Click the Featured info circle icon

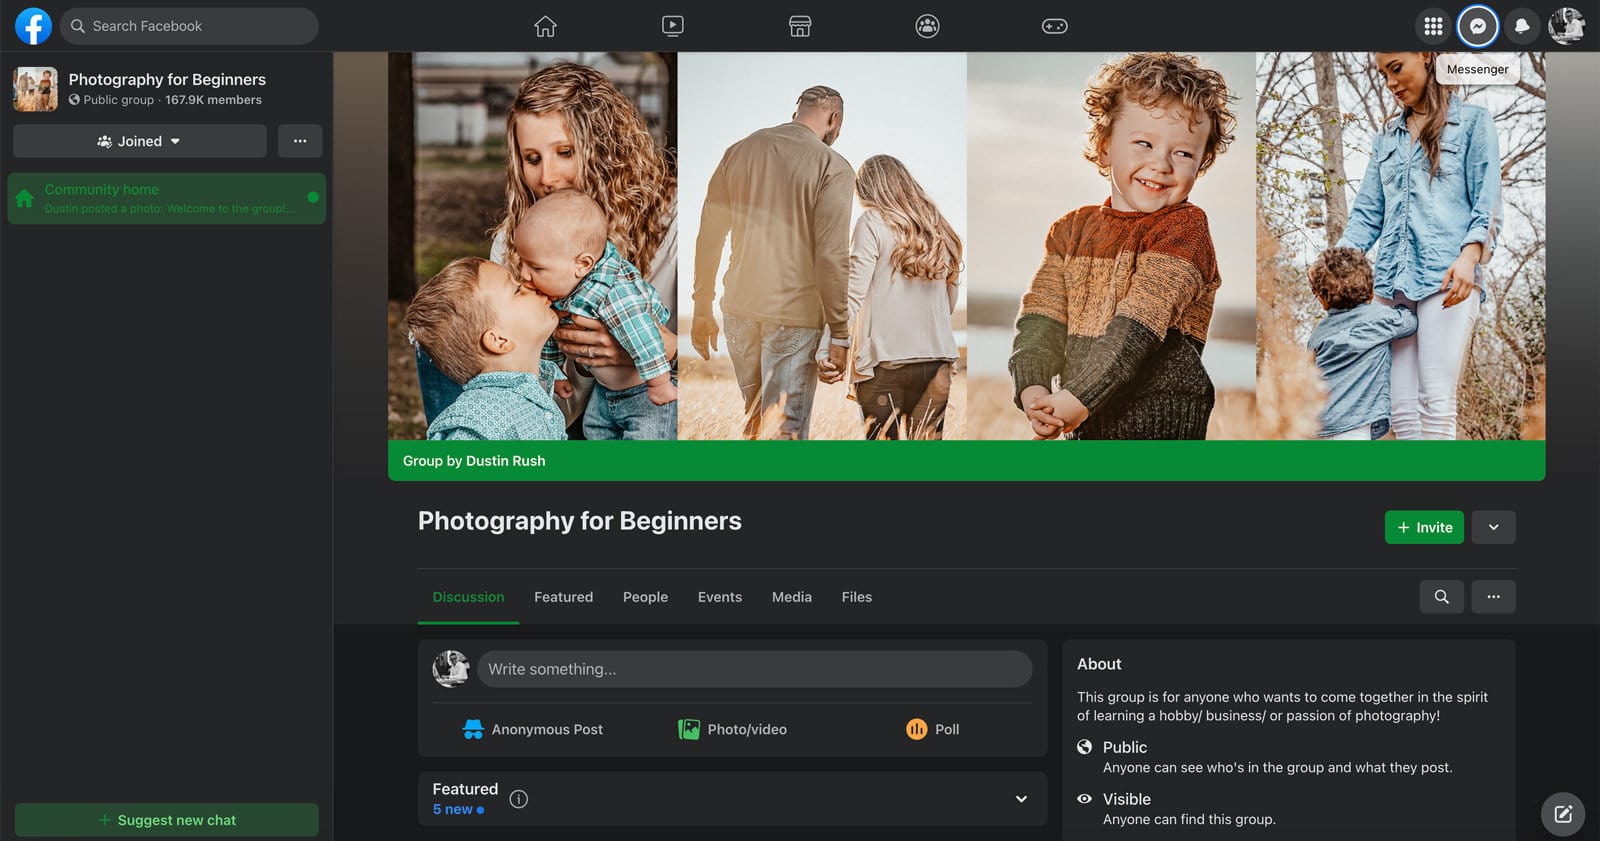tap(519, 799)
